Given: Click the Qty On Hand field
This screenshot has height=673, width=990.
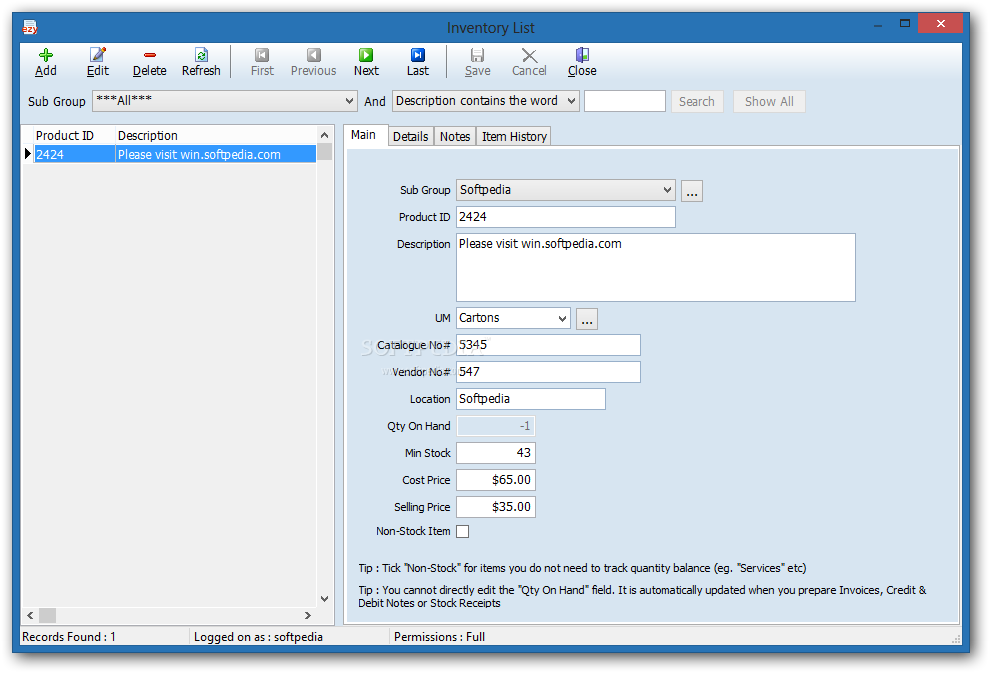Looking at the screenshot, I should [496, 426].
